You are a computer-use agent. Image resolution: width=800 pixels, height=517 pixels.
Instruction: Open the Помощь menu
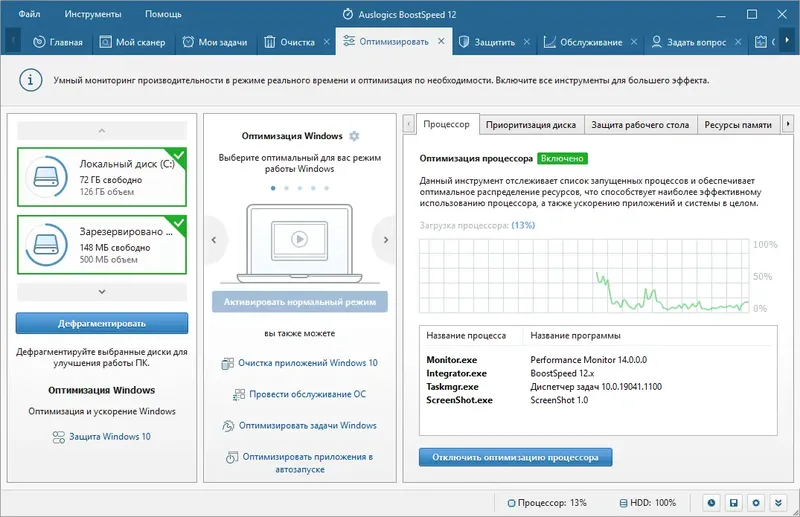point(163,14)
